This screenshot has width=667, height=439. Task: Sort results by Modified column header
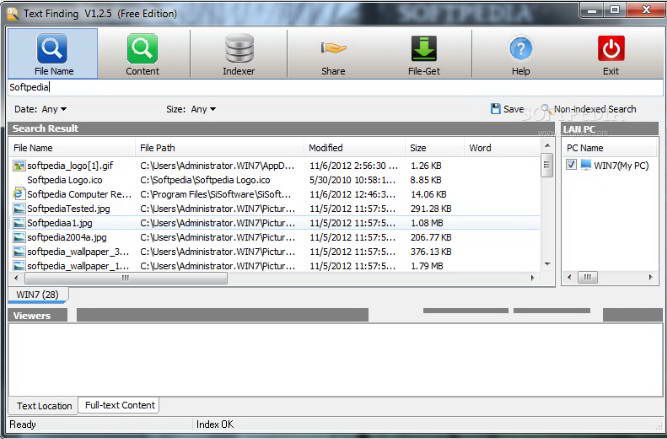point(354,148)
